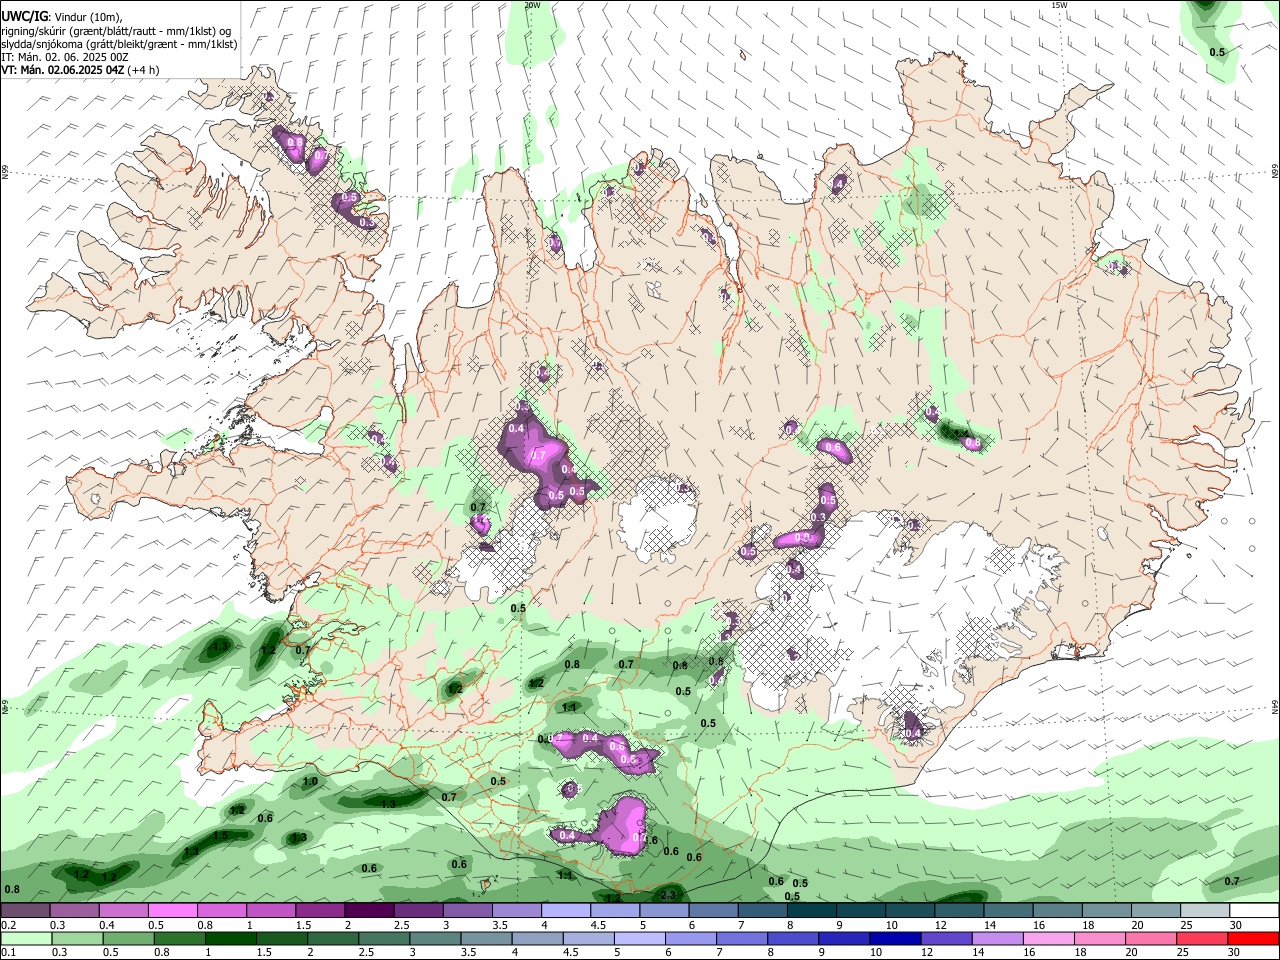Image resolution: width=1280 pixels, height=960 pixels.
Task: Click the upper-row '0.2' legend label
Action: (x=7, y=925)
